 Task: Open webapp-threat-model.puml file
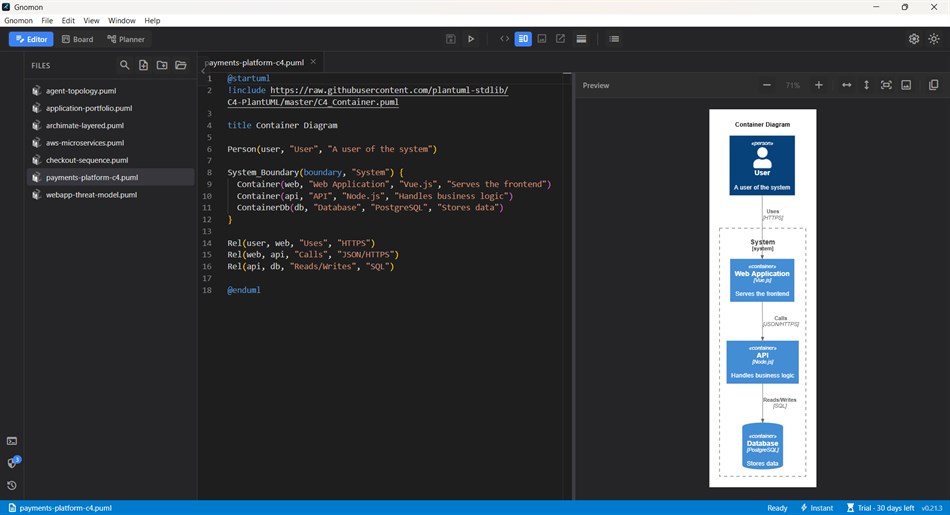(111, 194)
